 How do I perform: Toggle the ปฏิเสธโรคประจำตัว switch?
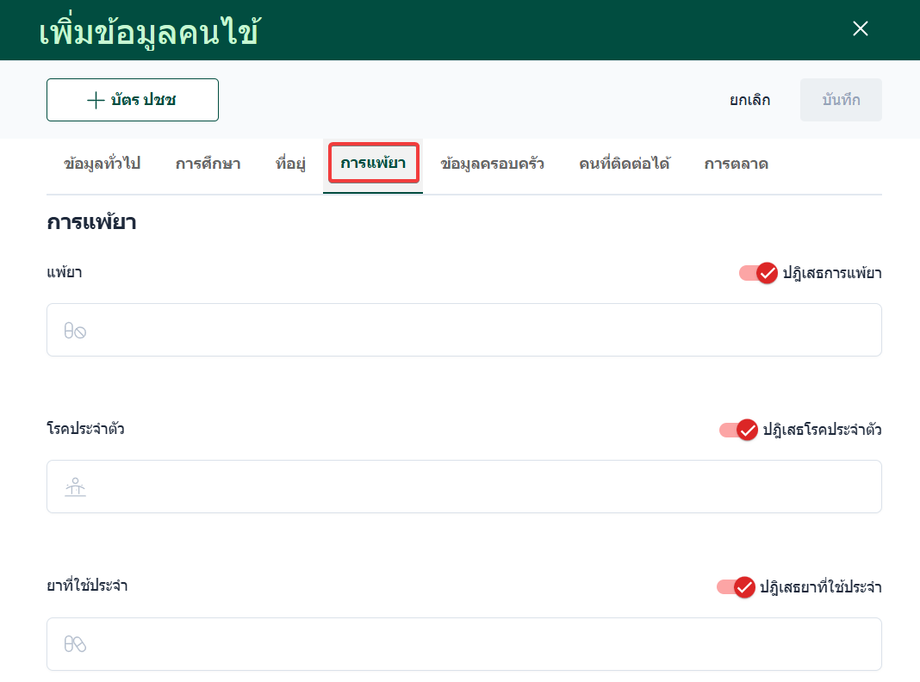click(738, 430)
